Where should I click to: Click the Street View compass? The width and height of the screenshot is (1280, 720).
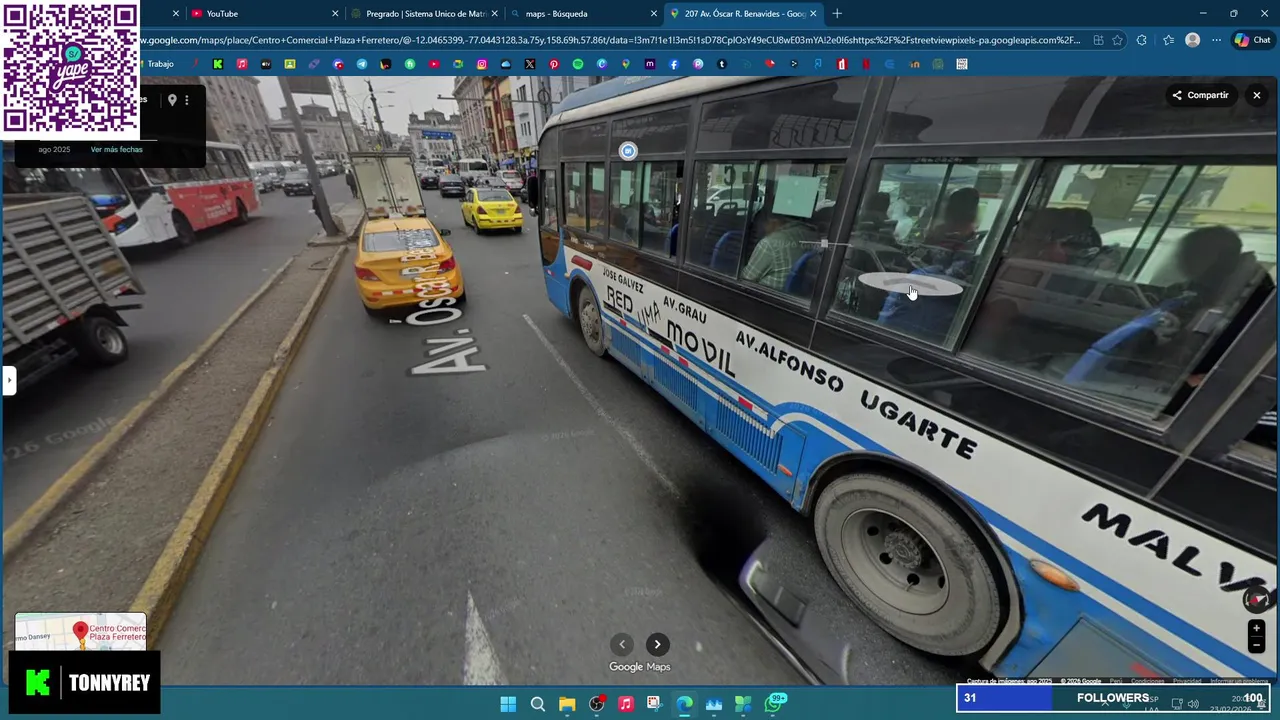[1257, 600]
